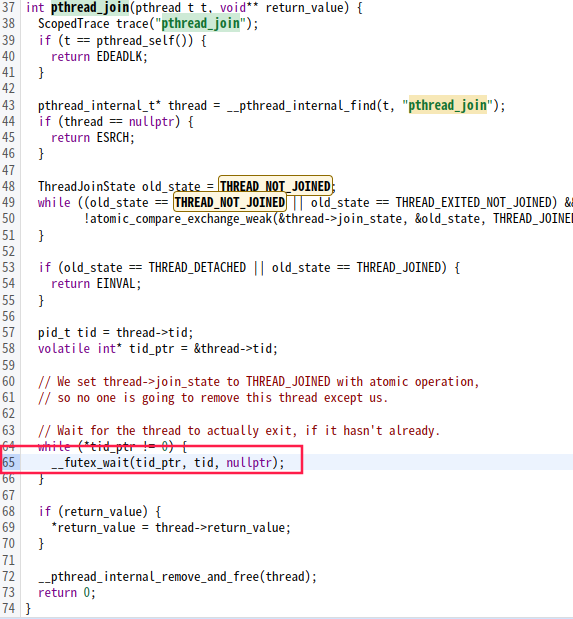
Task: Click pthread_internal_t* type on line 43
Action: [100, 105]
